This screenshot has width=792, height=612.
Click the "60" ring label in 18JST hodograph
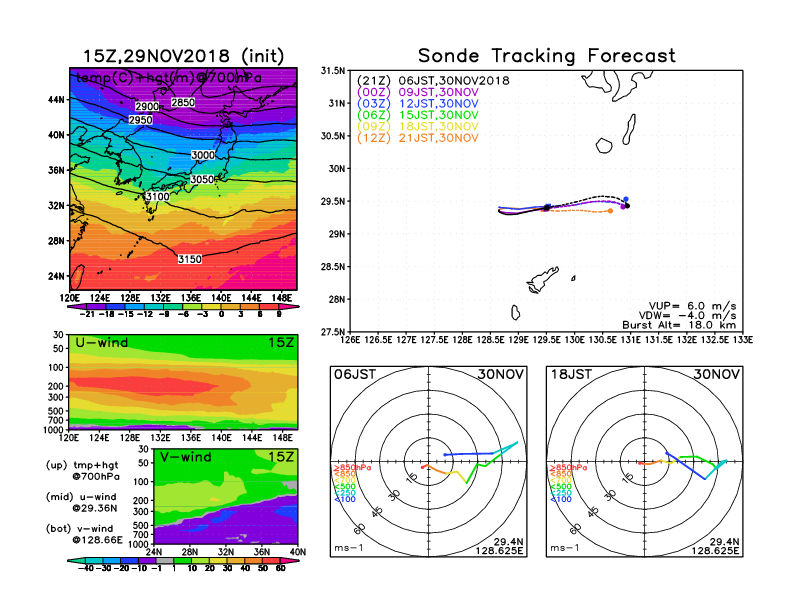[576, 529]
